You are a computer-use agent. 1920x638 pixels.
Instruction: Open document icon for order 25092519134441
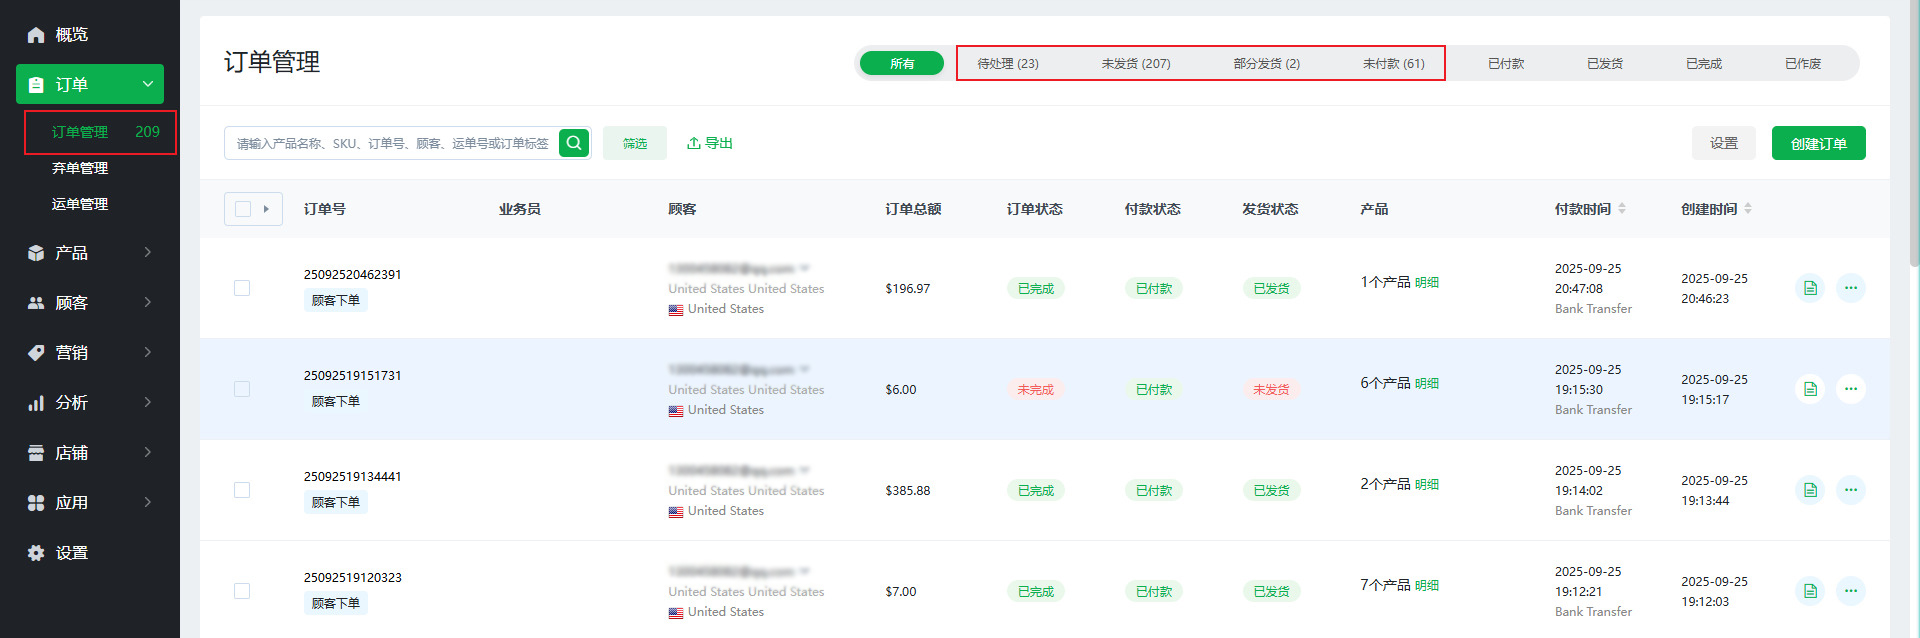tap(1810, 490)
